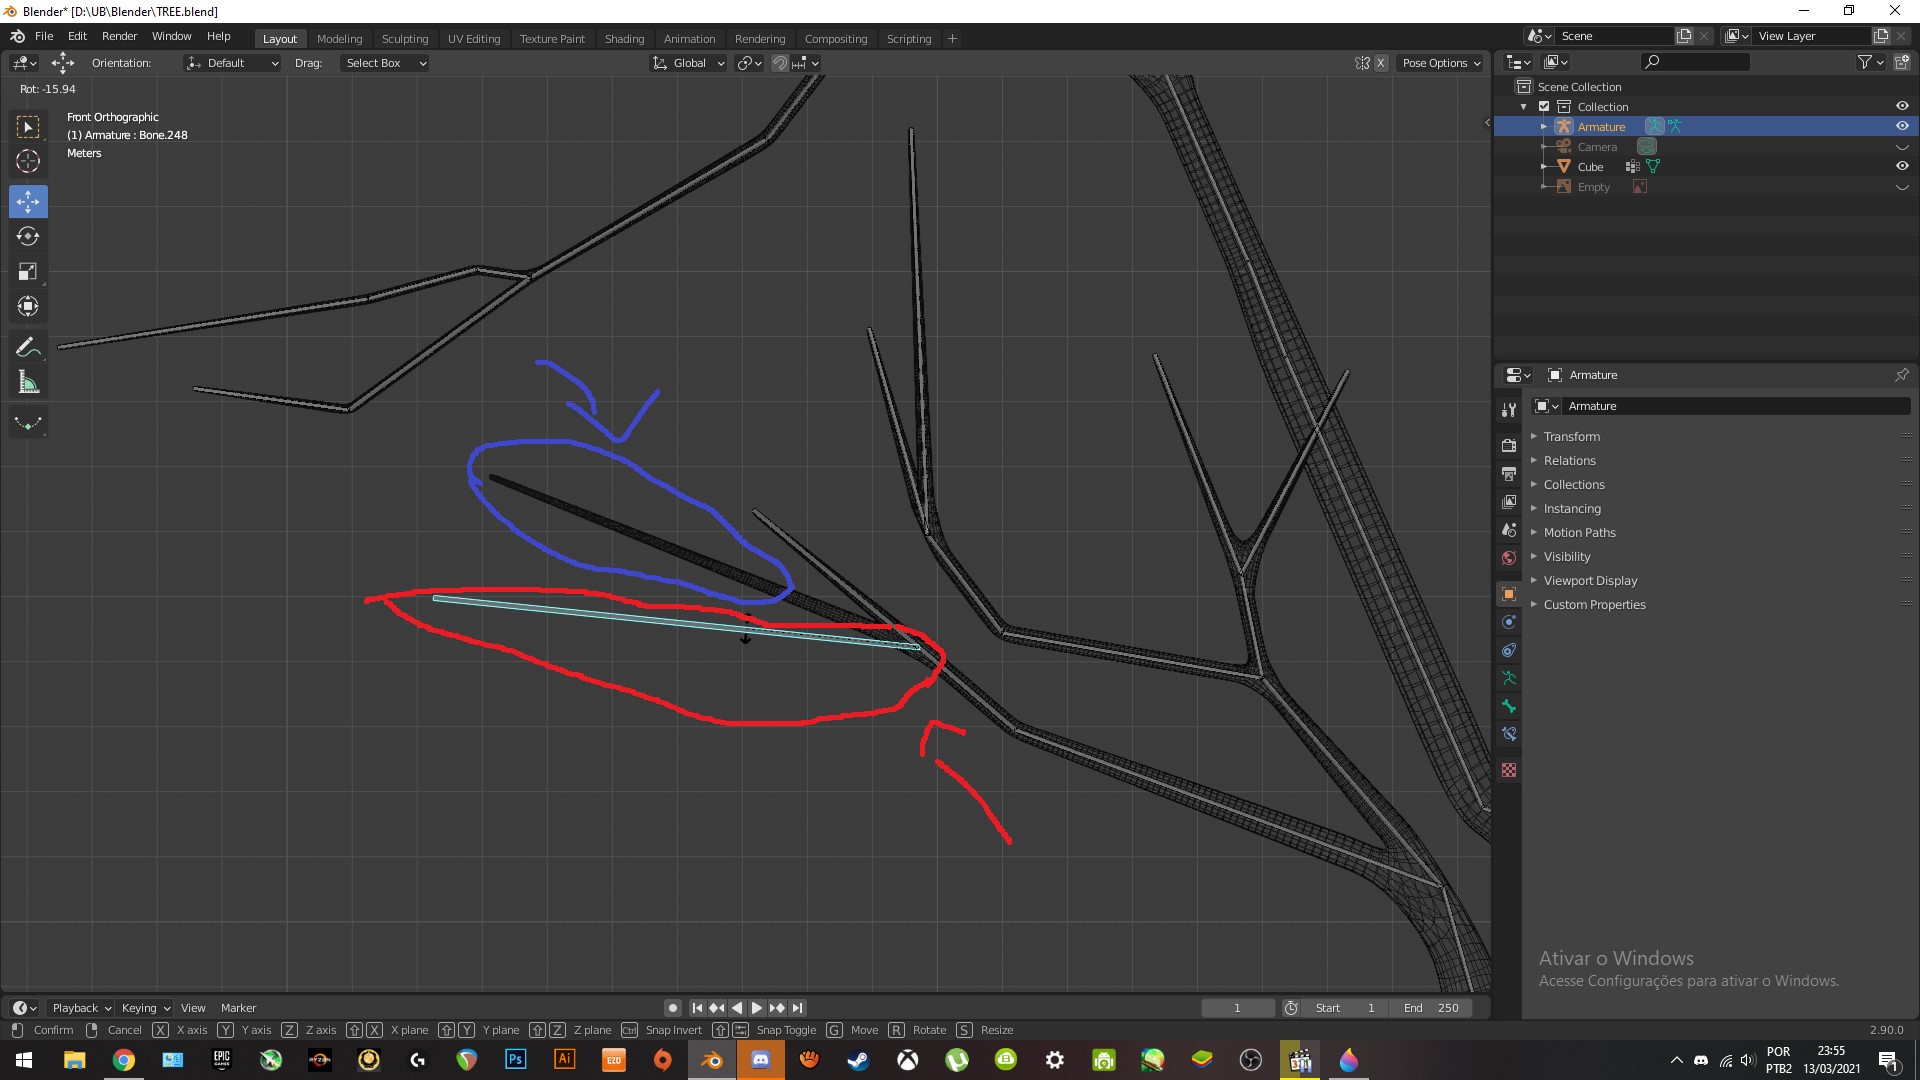Click the play animation button

click(x=757, y=1008)
